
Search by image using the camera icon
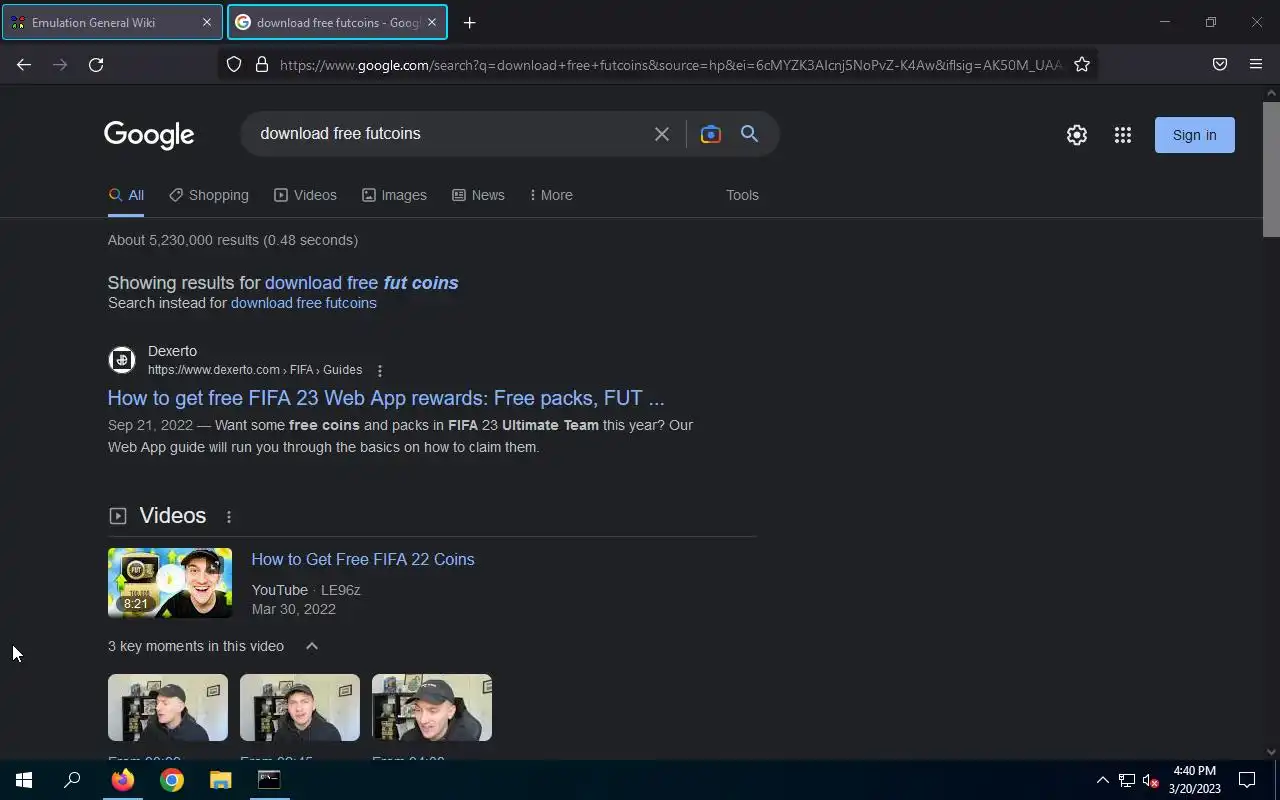click(x=711, y=134)
